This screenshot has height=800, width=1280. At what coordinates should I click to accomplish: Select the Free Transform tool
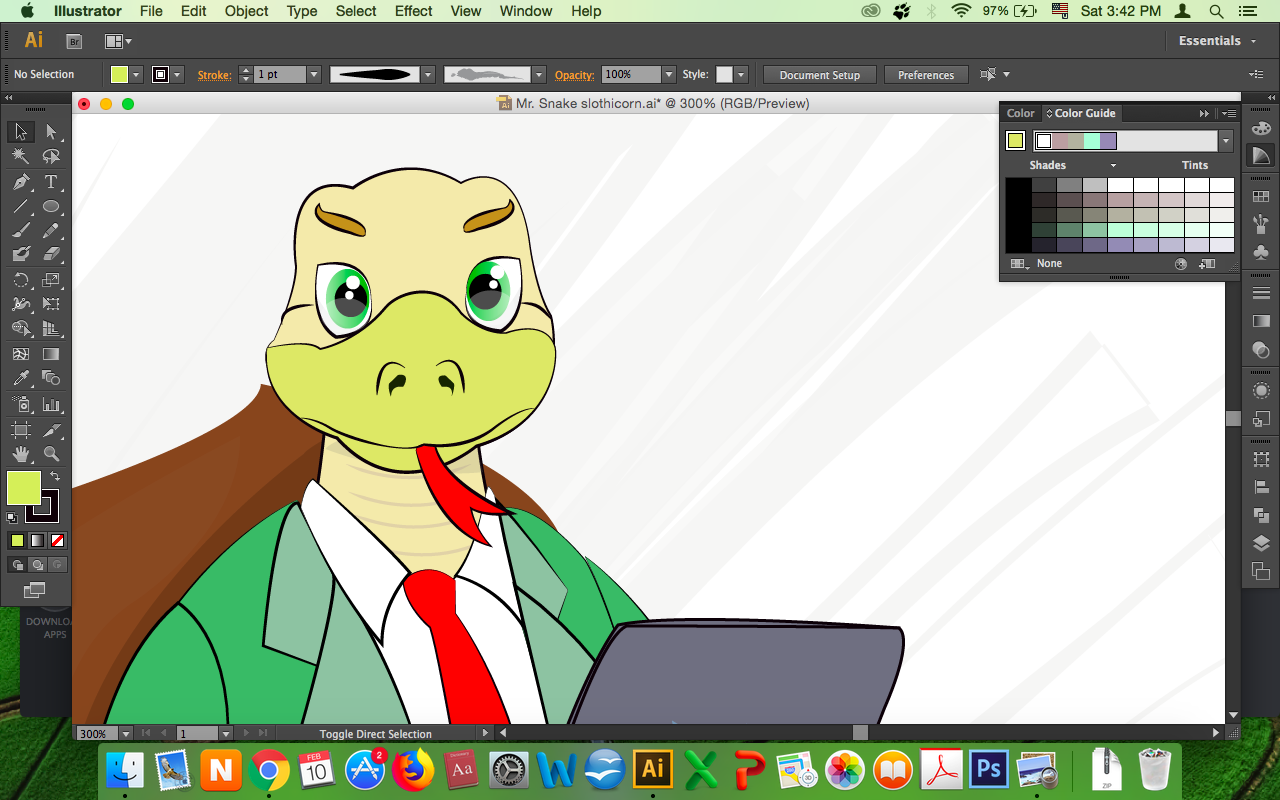[51, 304]
